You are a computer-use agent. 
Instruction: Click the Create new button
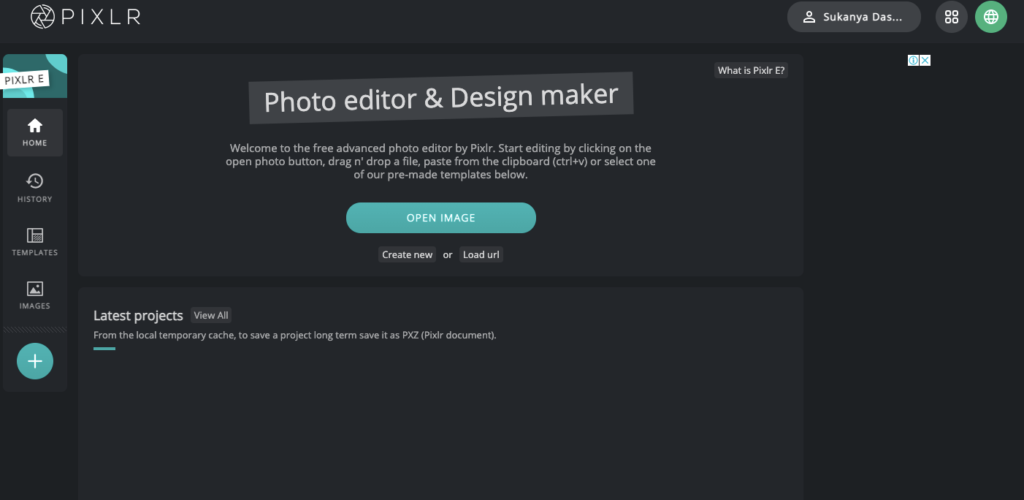[x=407, y=255]
